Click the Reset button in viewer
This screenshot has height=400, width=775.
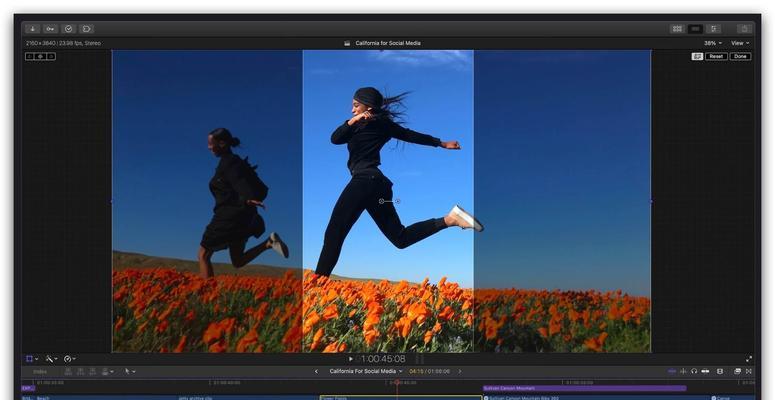(716, 56)
